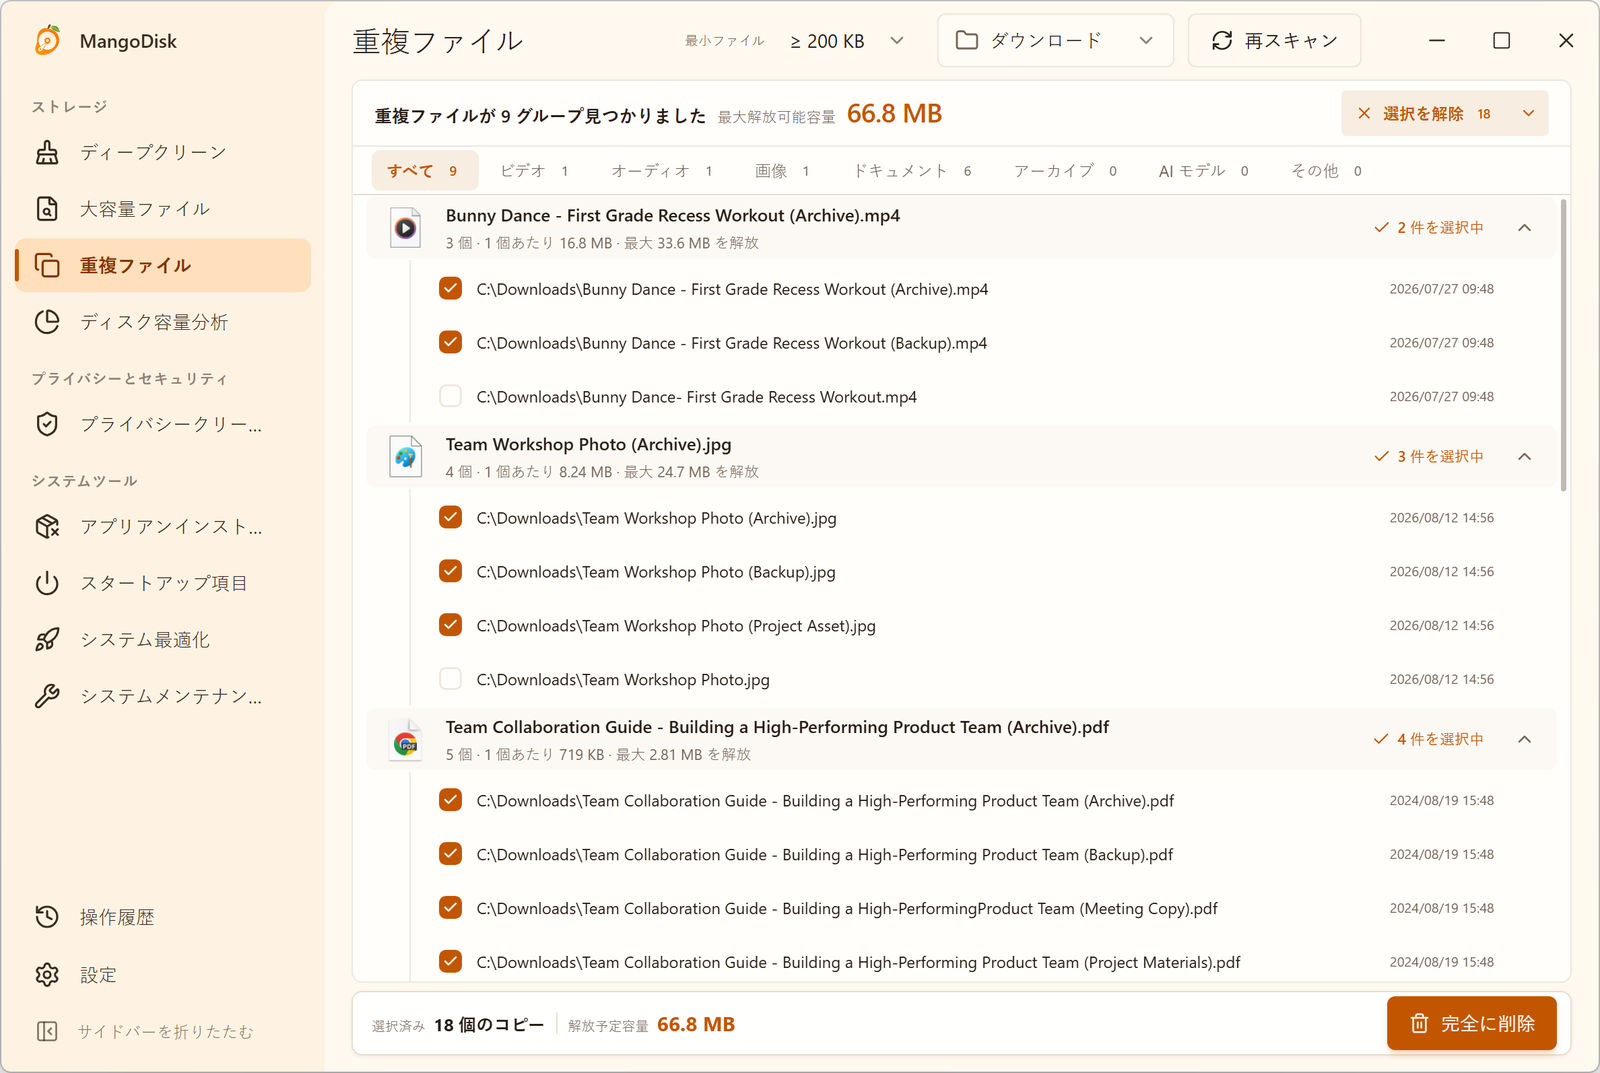Screen dimensions: 1600x1073
Task: Open the 選択を解除 dropdown arrow
Action: 1528,114
